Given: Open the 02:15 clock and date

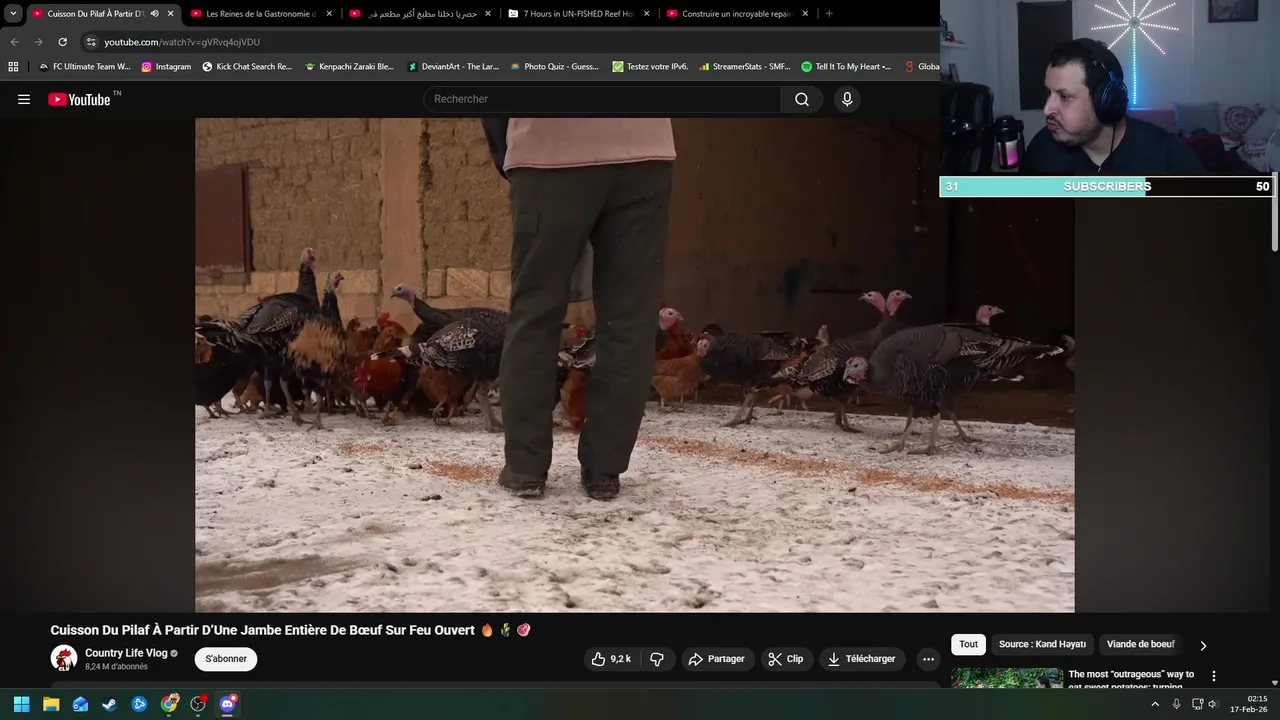Looking at the screenshot, I should [1249, 704].
